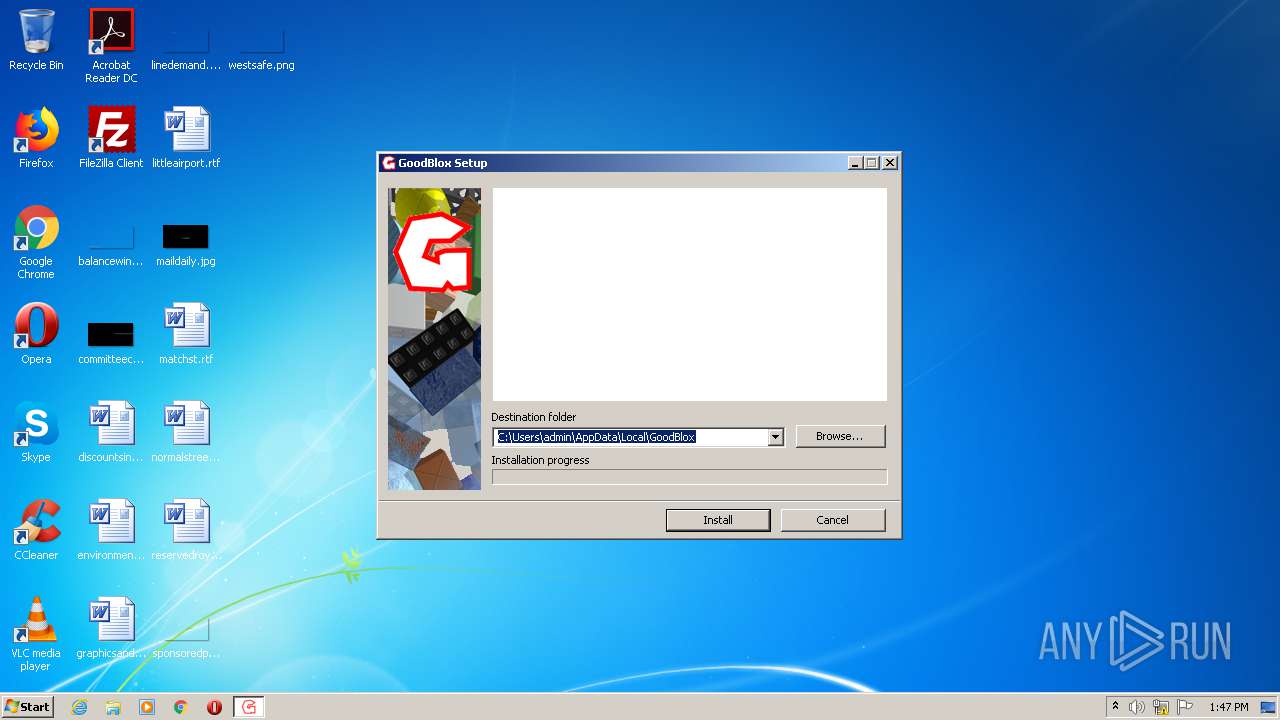Open Chrome from the taskbar
This screenshot has width=1280, height=720.
coord(181,707)
